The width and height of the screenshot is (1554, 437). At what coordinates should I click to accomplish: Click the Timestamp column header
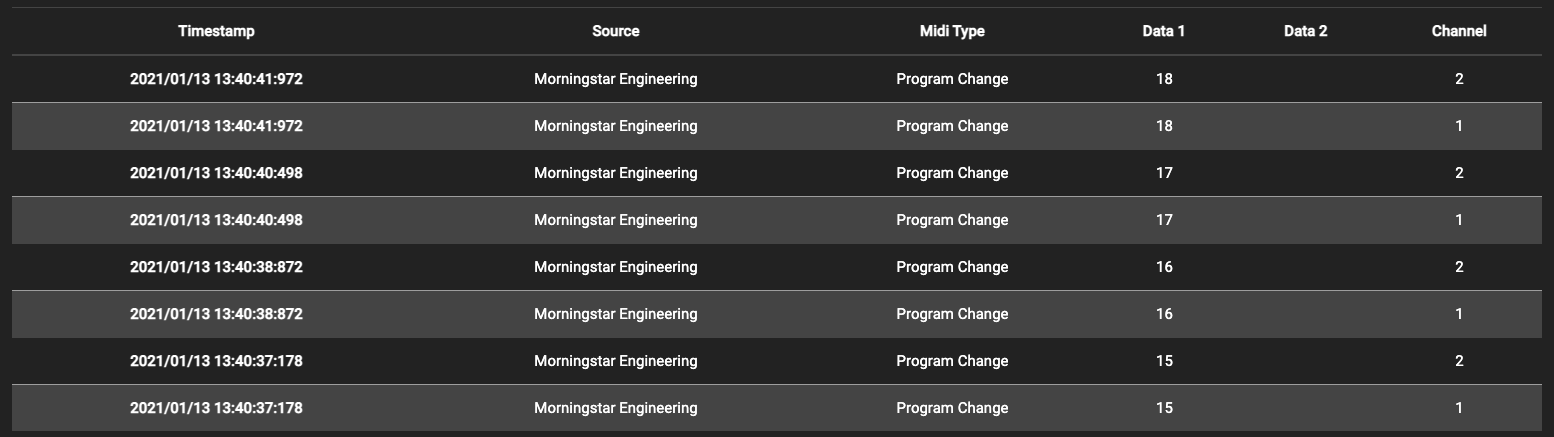point(216,31)
